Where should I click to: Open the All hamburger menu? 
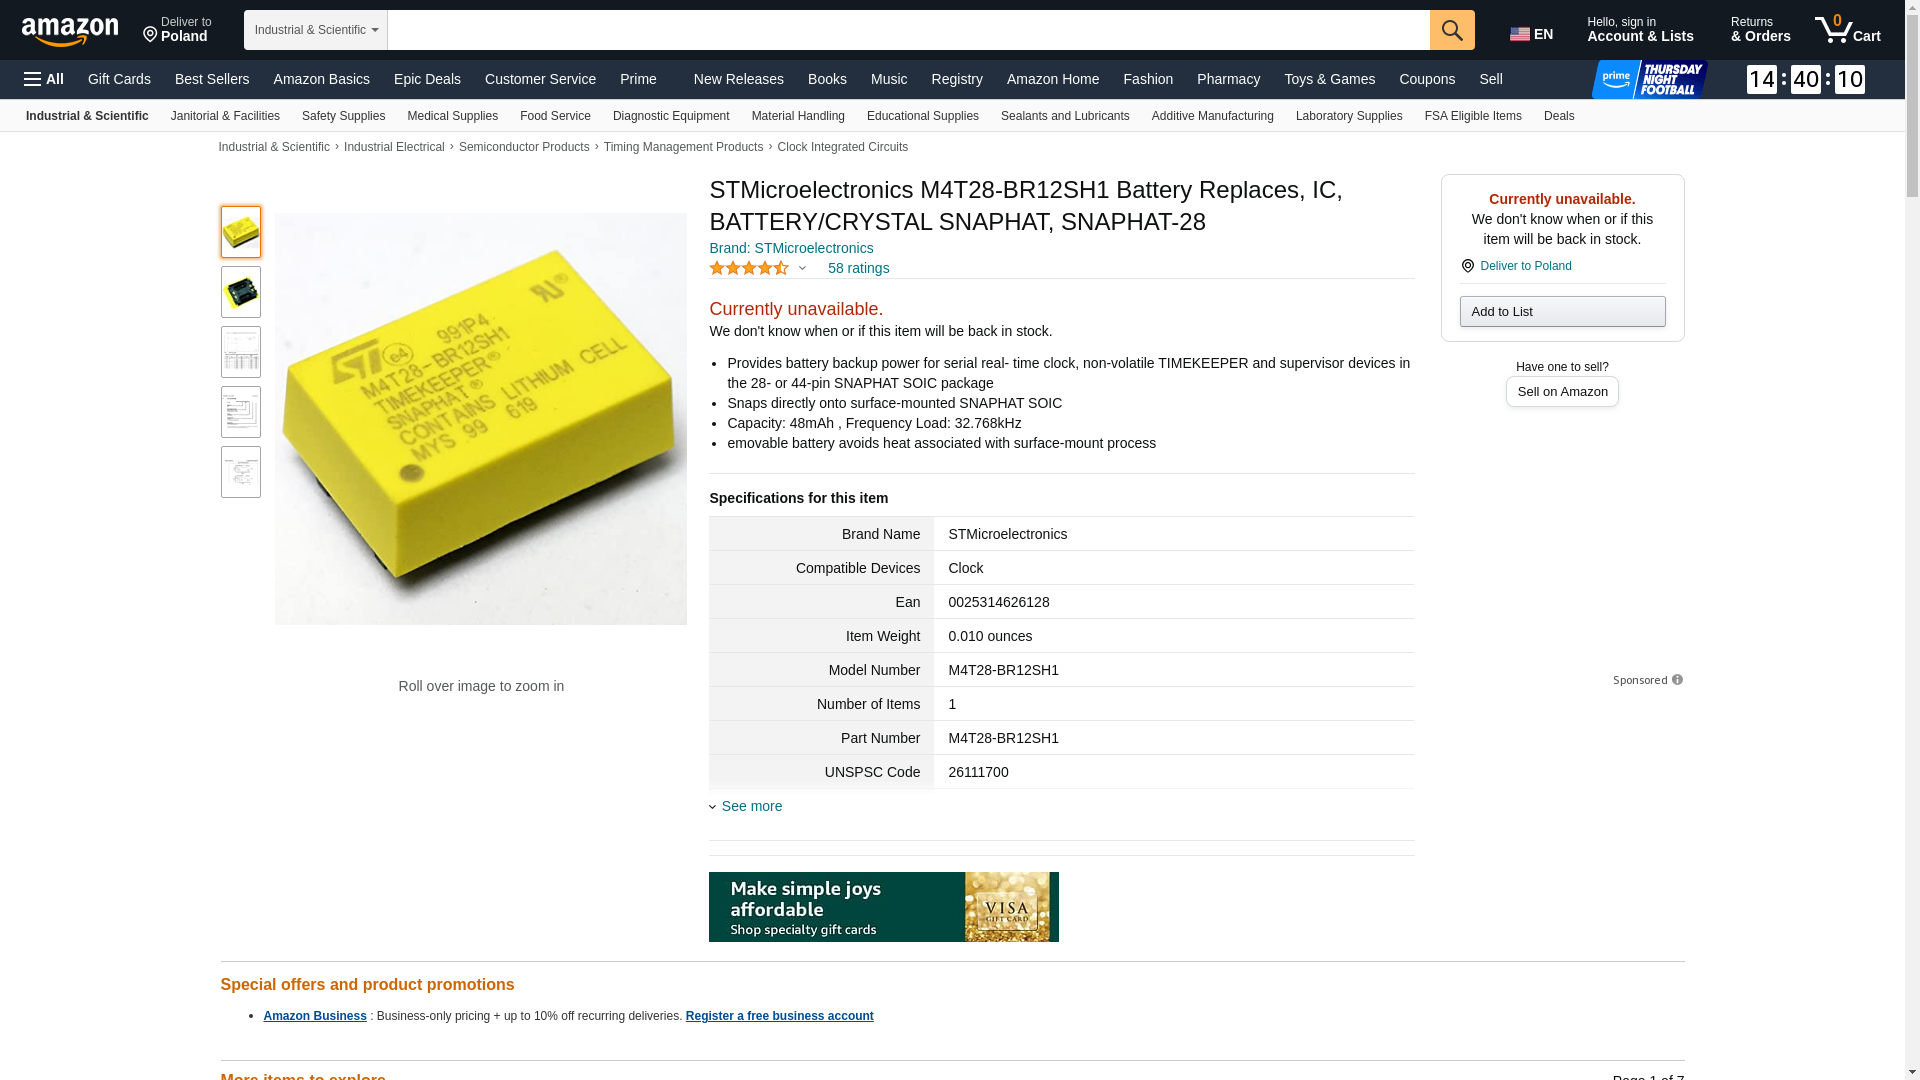[44, 79]
